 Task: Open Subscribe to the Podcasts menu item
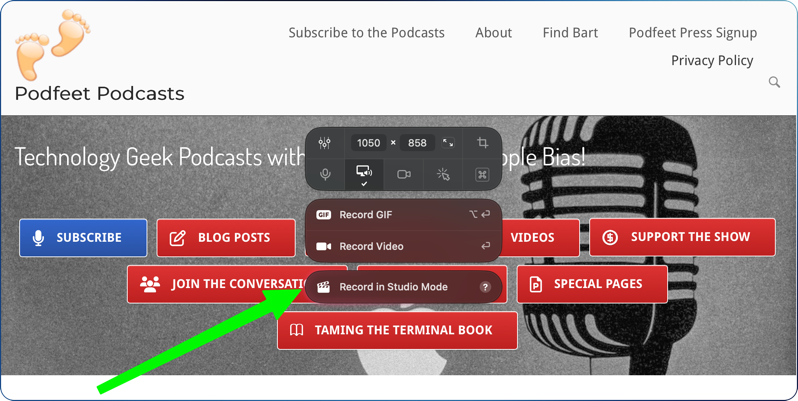pos(366,33)
